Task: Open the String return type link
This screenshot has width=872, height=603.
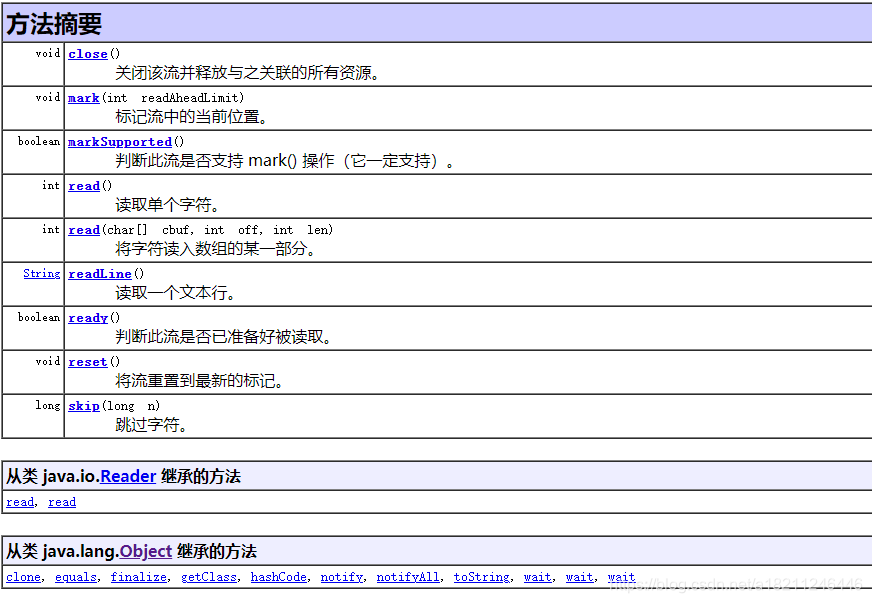Action: pyautogui.click(x=42, y=274)
